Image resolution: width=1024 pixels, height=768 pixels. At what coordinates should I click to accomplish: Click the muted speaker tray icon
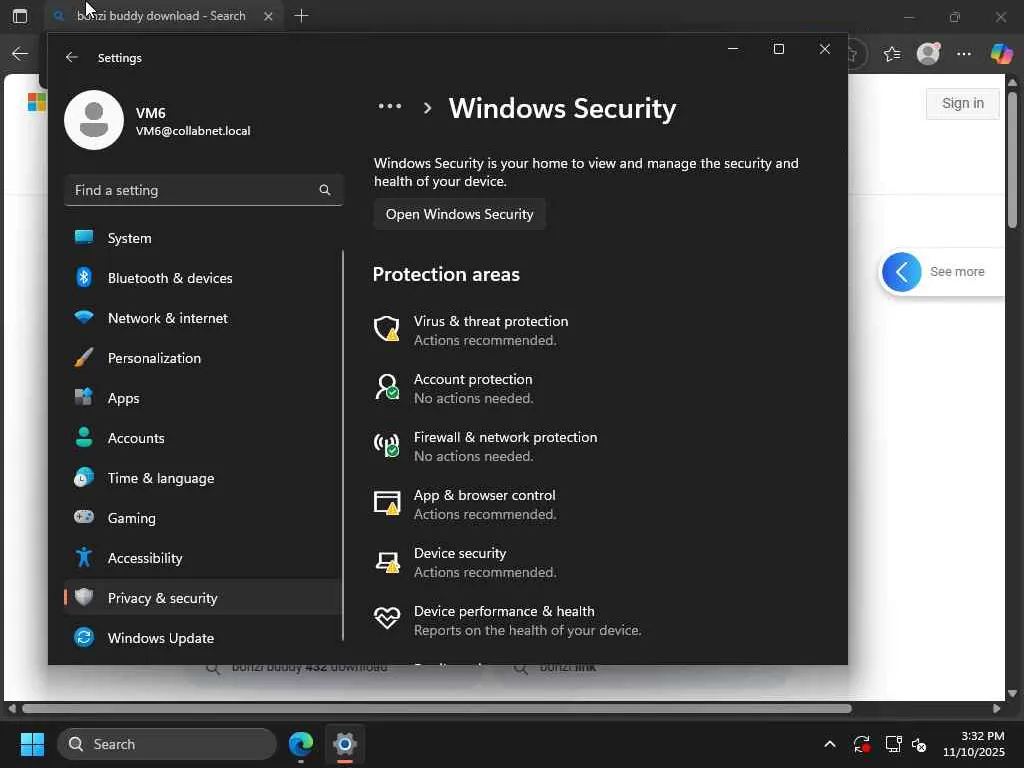pos(920,744)
